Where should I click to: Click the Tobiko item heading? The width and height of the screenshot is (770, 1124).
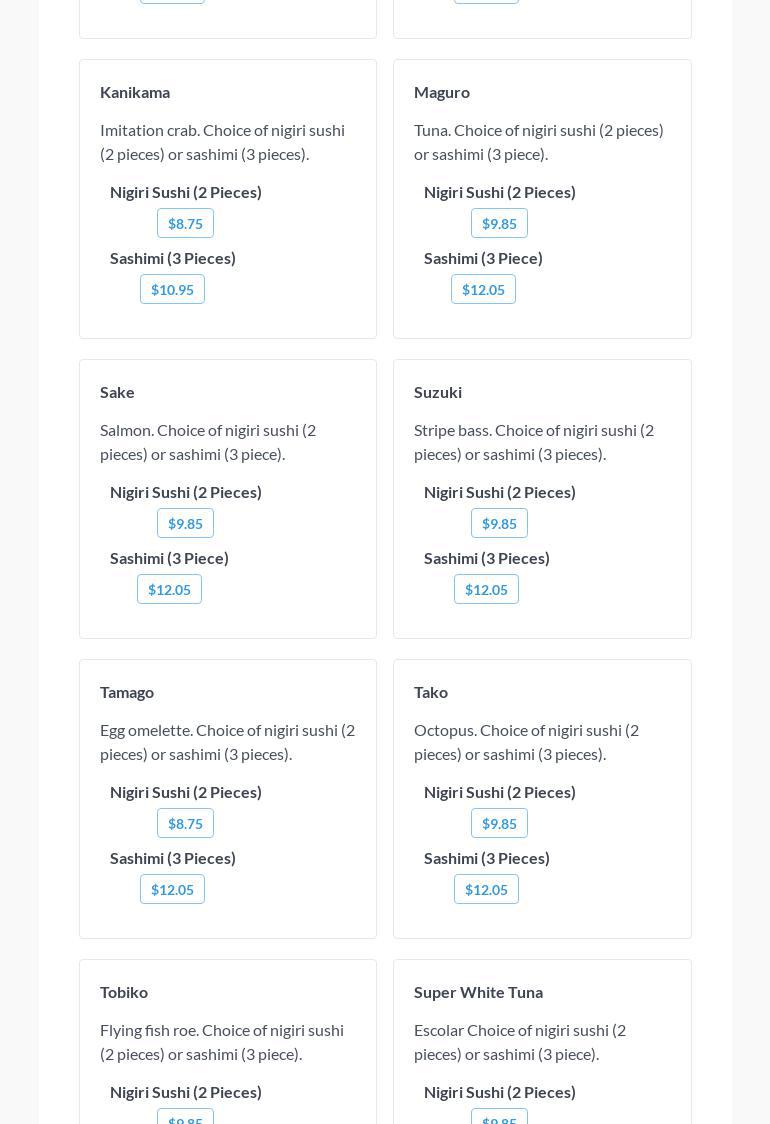(x=124, y=992)
